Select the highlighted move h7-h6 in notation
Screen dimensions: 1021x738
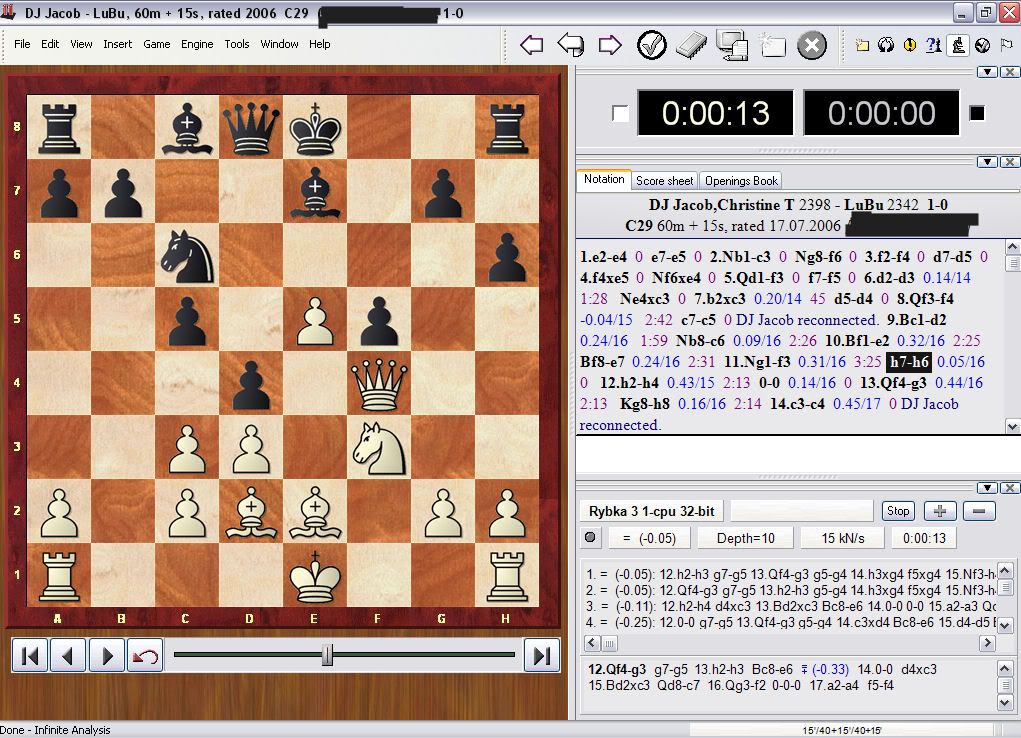pos(909,362)
